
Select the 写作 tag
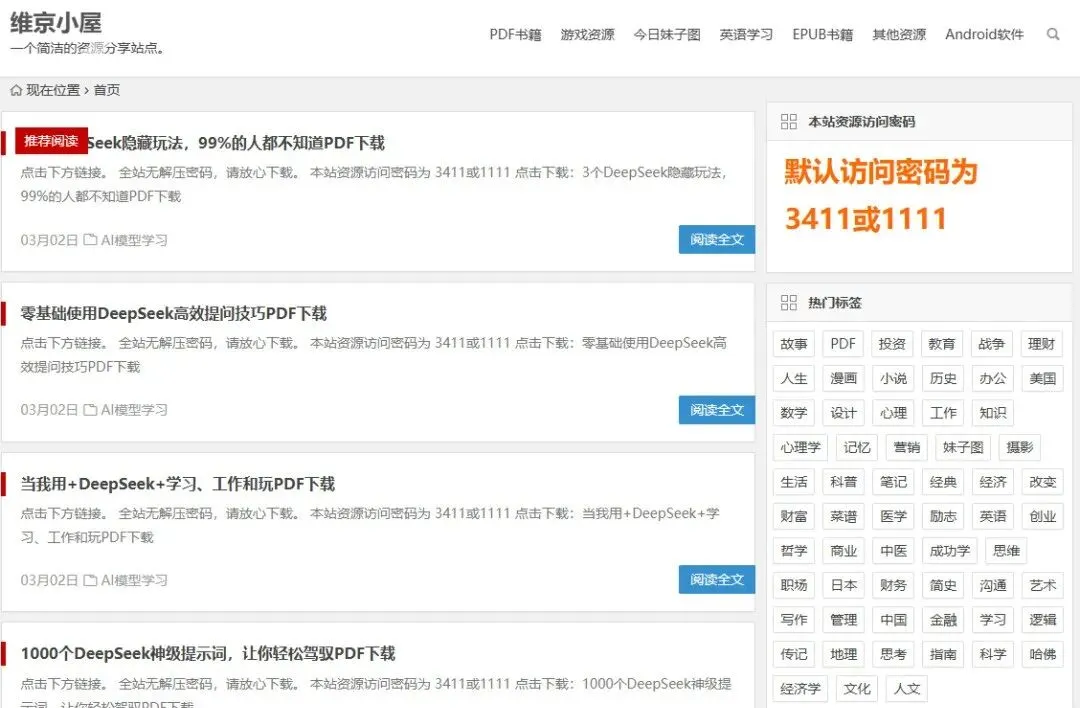click(x=793, y=620)
